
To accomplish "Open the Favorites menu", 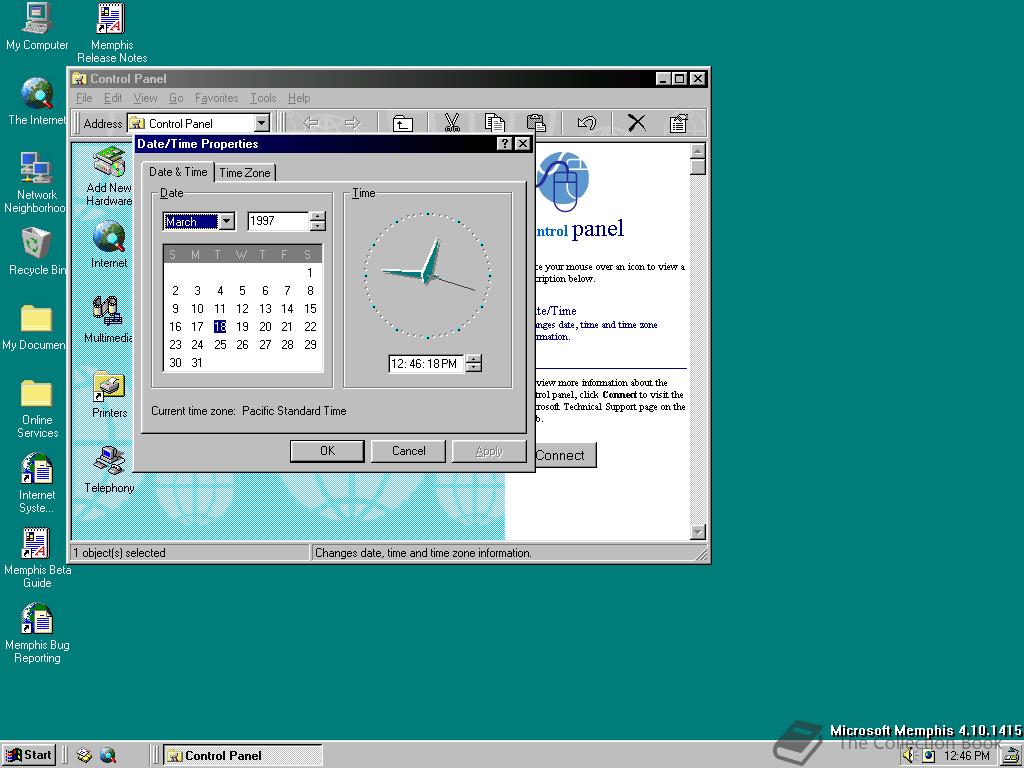I will (216, 98).
